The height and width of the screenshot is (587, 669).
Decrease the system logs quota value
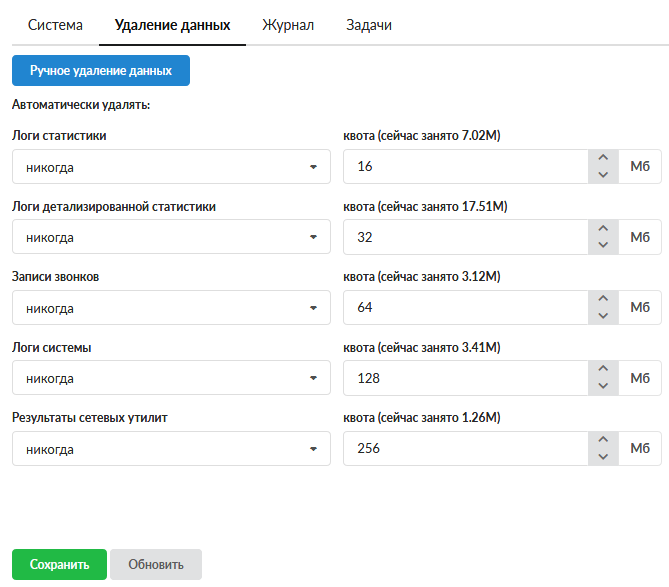pos(602,387)
